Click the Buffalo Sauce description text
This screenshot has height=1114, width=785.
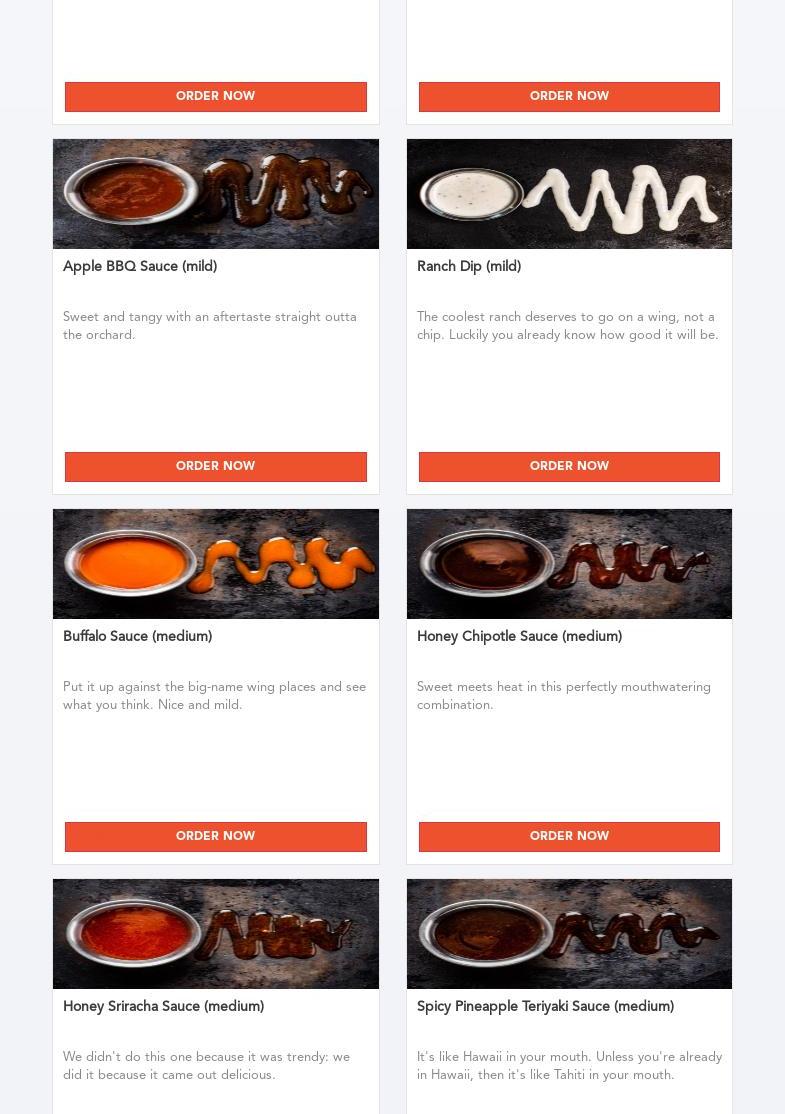pos(214,696)
